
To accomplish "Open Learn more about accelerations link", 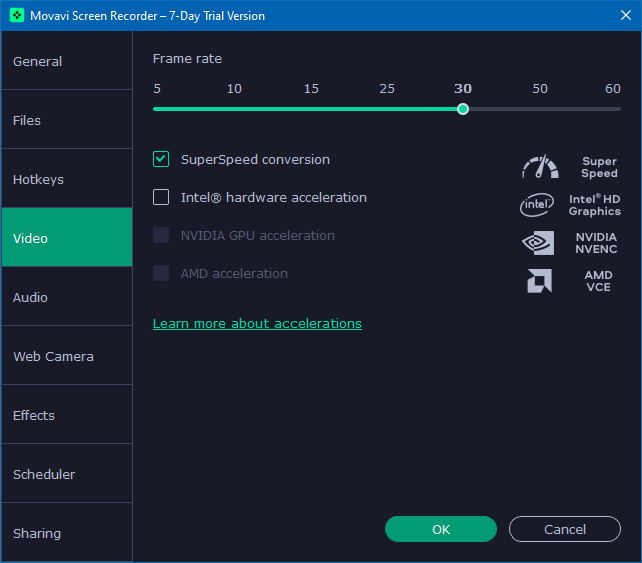I will tap(257, 323).
